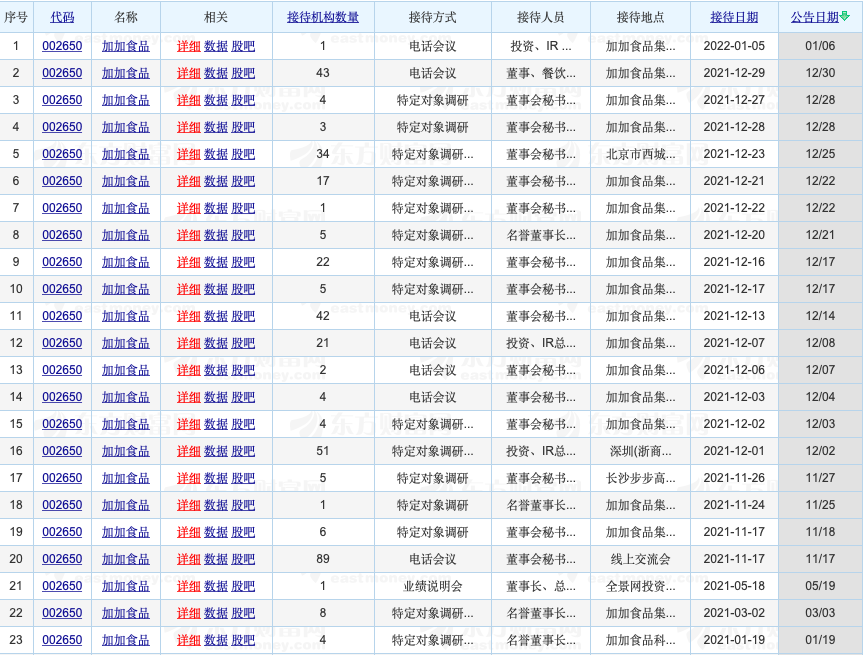The width and height of the screenshot is (865, 655).
Task: Sort by 接待日期 column header
Action: click(x=734, y=17)
